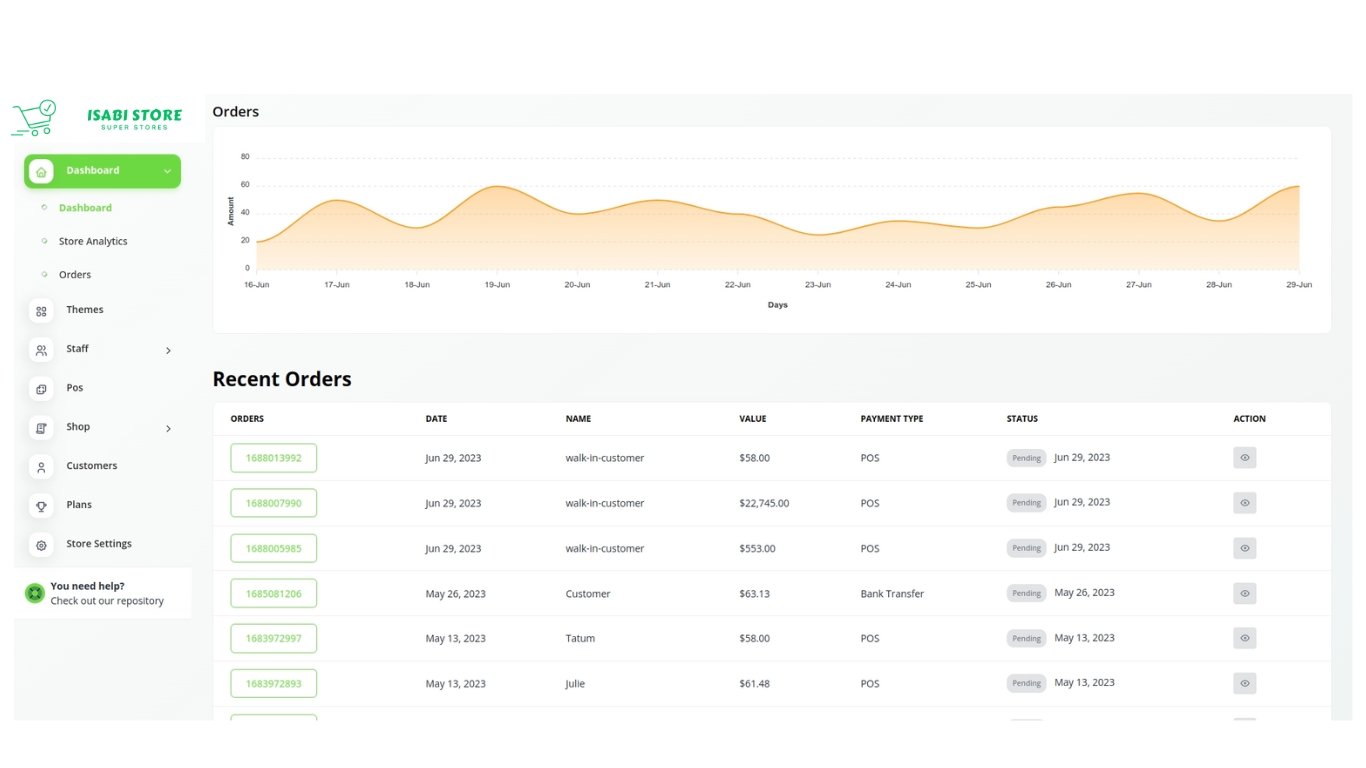This screenshot has height=768, width=1366.
Task: Expand the Shop submenu arrow
Action: coord(168,428)
